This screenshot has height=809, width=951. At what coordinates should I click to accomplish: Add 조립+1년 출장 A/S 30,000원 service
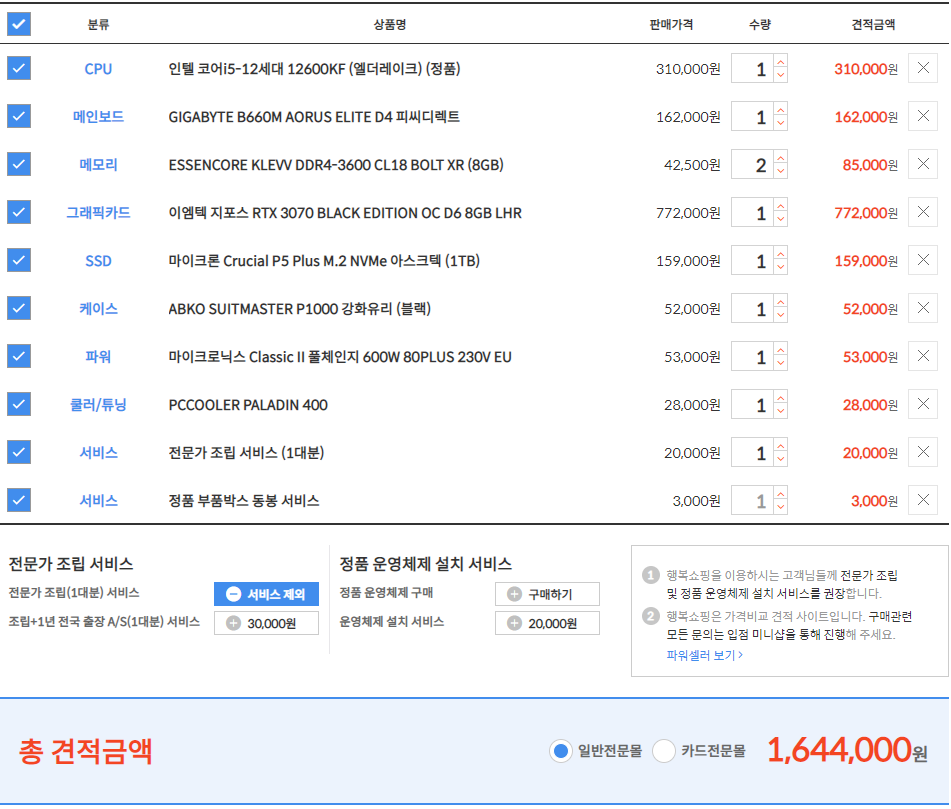point(266,623)
